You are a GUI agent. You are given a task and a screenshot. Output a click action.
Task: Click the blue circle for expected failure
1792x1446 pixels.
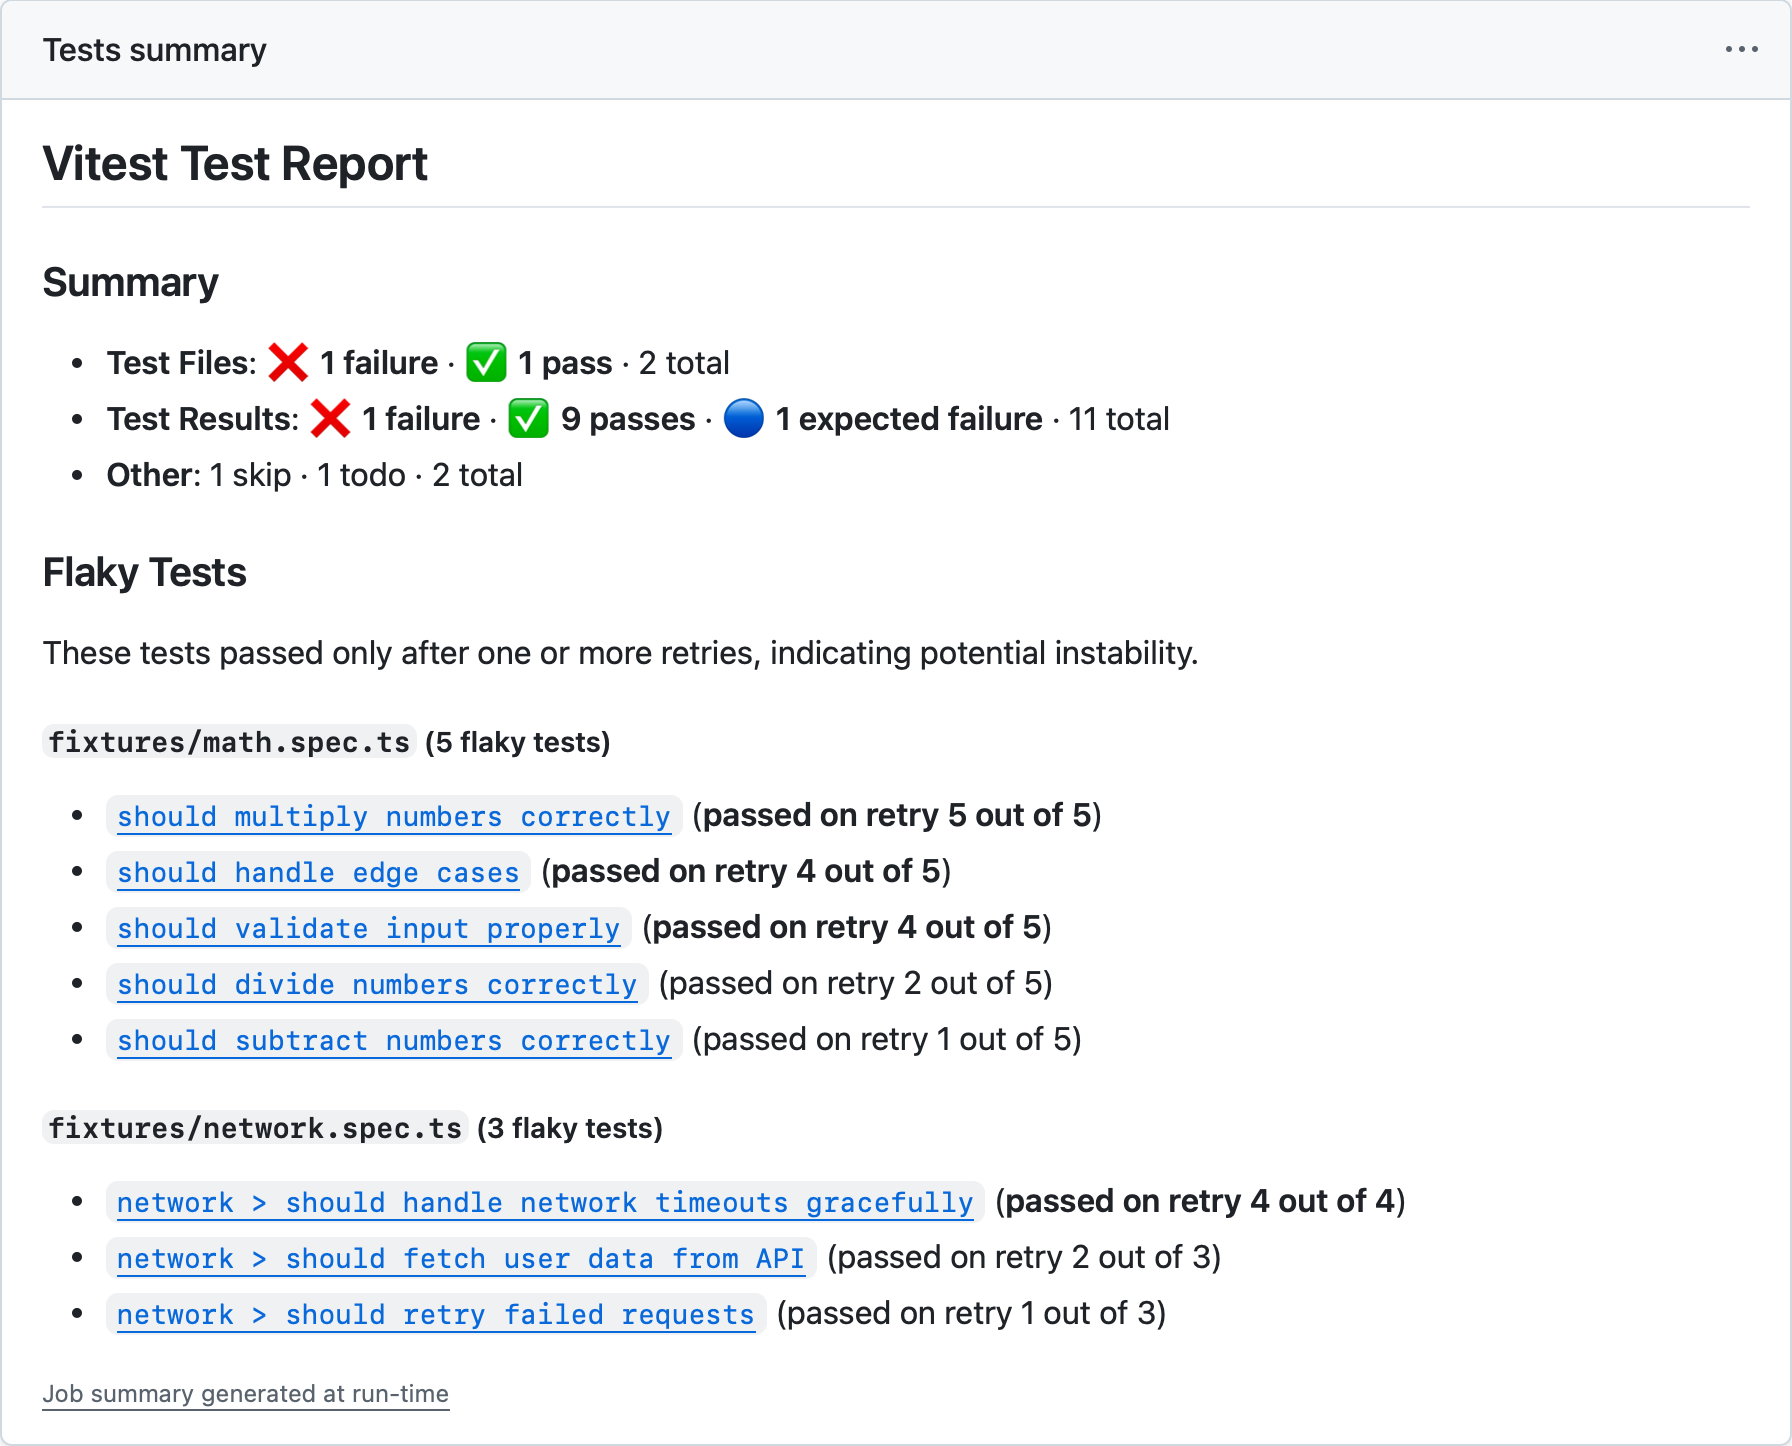coord(744,419)
